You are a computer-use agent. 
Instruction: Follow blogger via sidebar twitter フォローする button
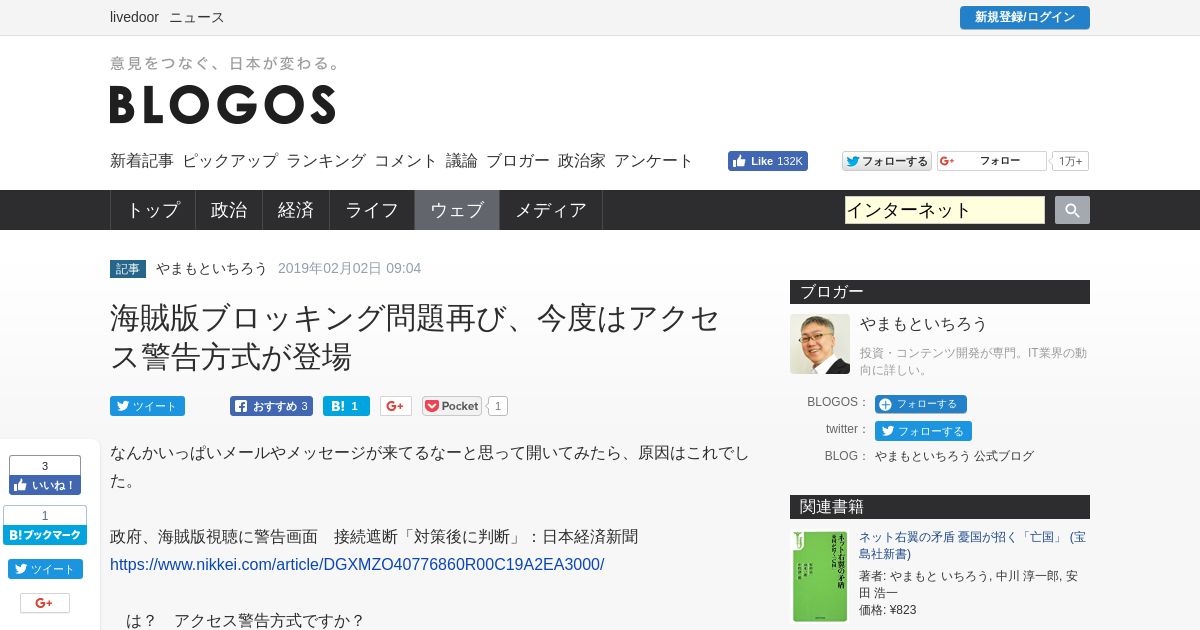tap(923, 431)
